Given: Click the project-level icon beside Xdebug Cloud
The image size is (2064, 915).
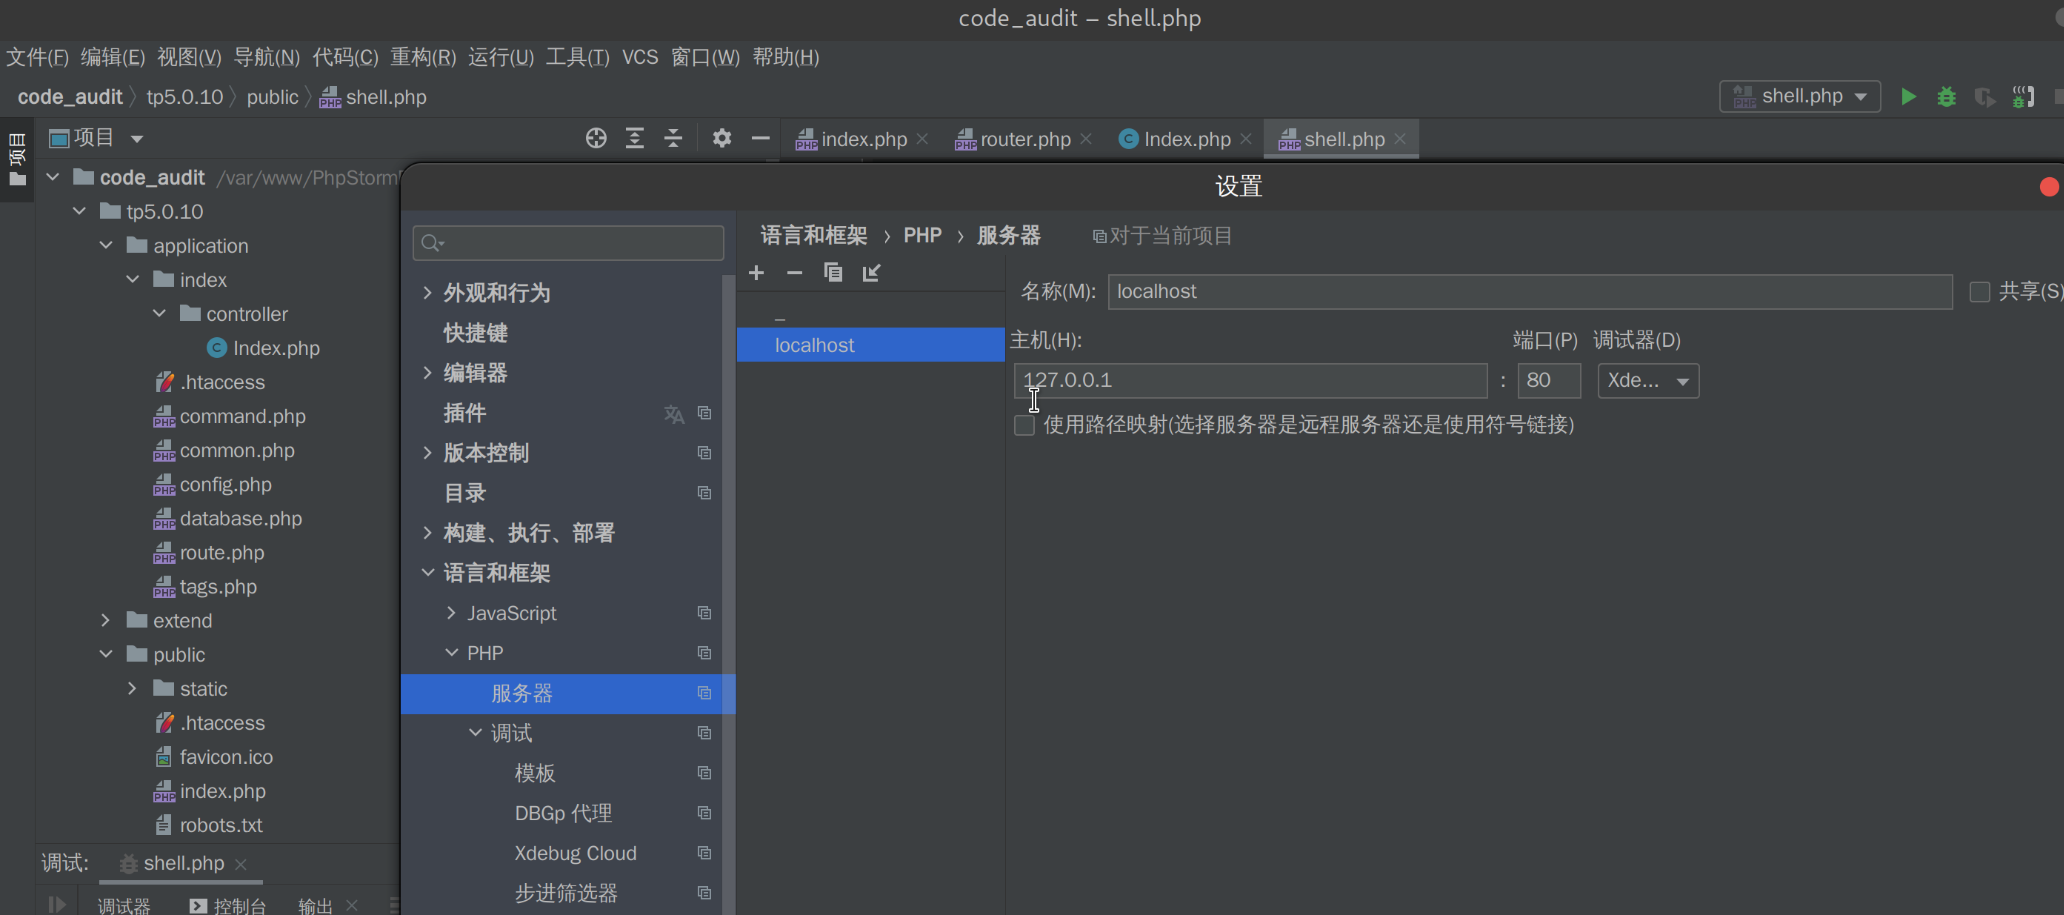Looking at the screenshot, I should point(704,853).
